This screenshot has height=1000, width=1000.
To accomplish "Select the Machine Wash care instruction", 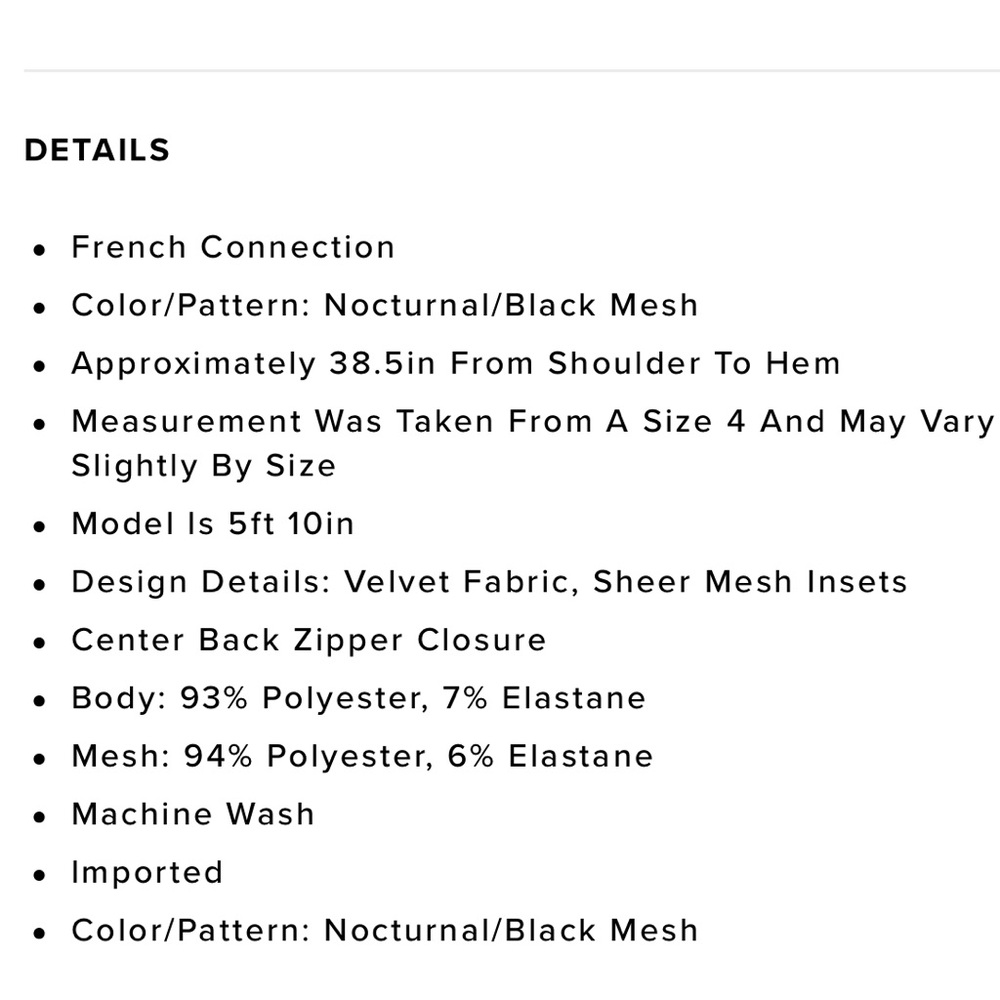I will pyautogui.click(x=193, y=814).
